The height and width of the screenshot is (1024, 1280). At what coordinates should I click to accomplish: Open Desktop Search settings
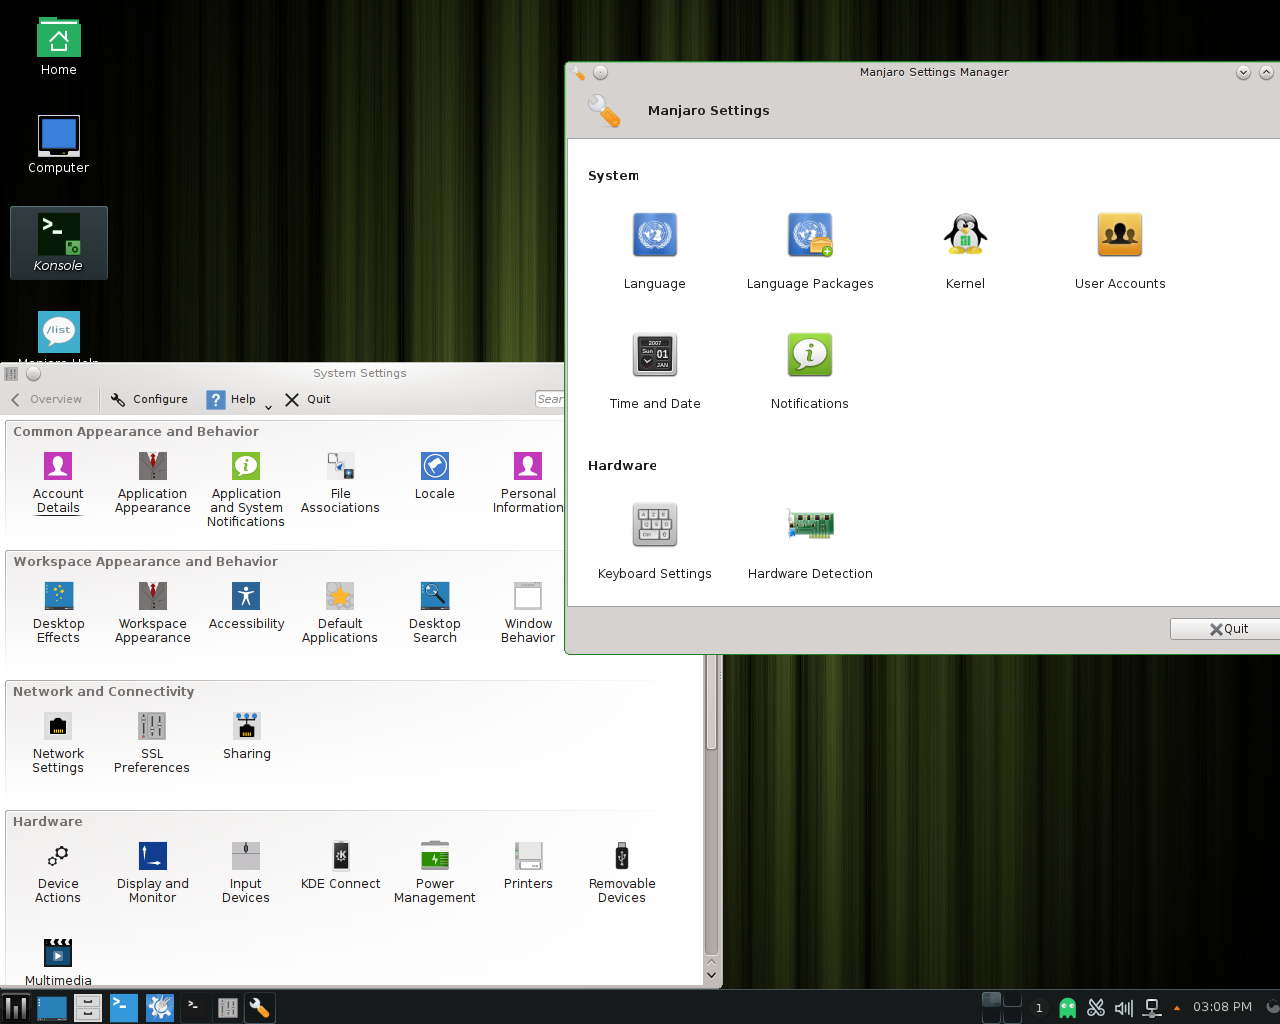(435, 613)
